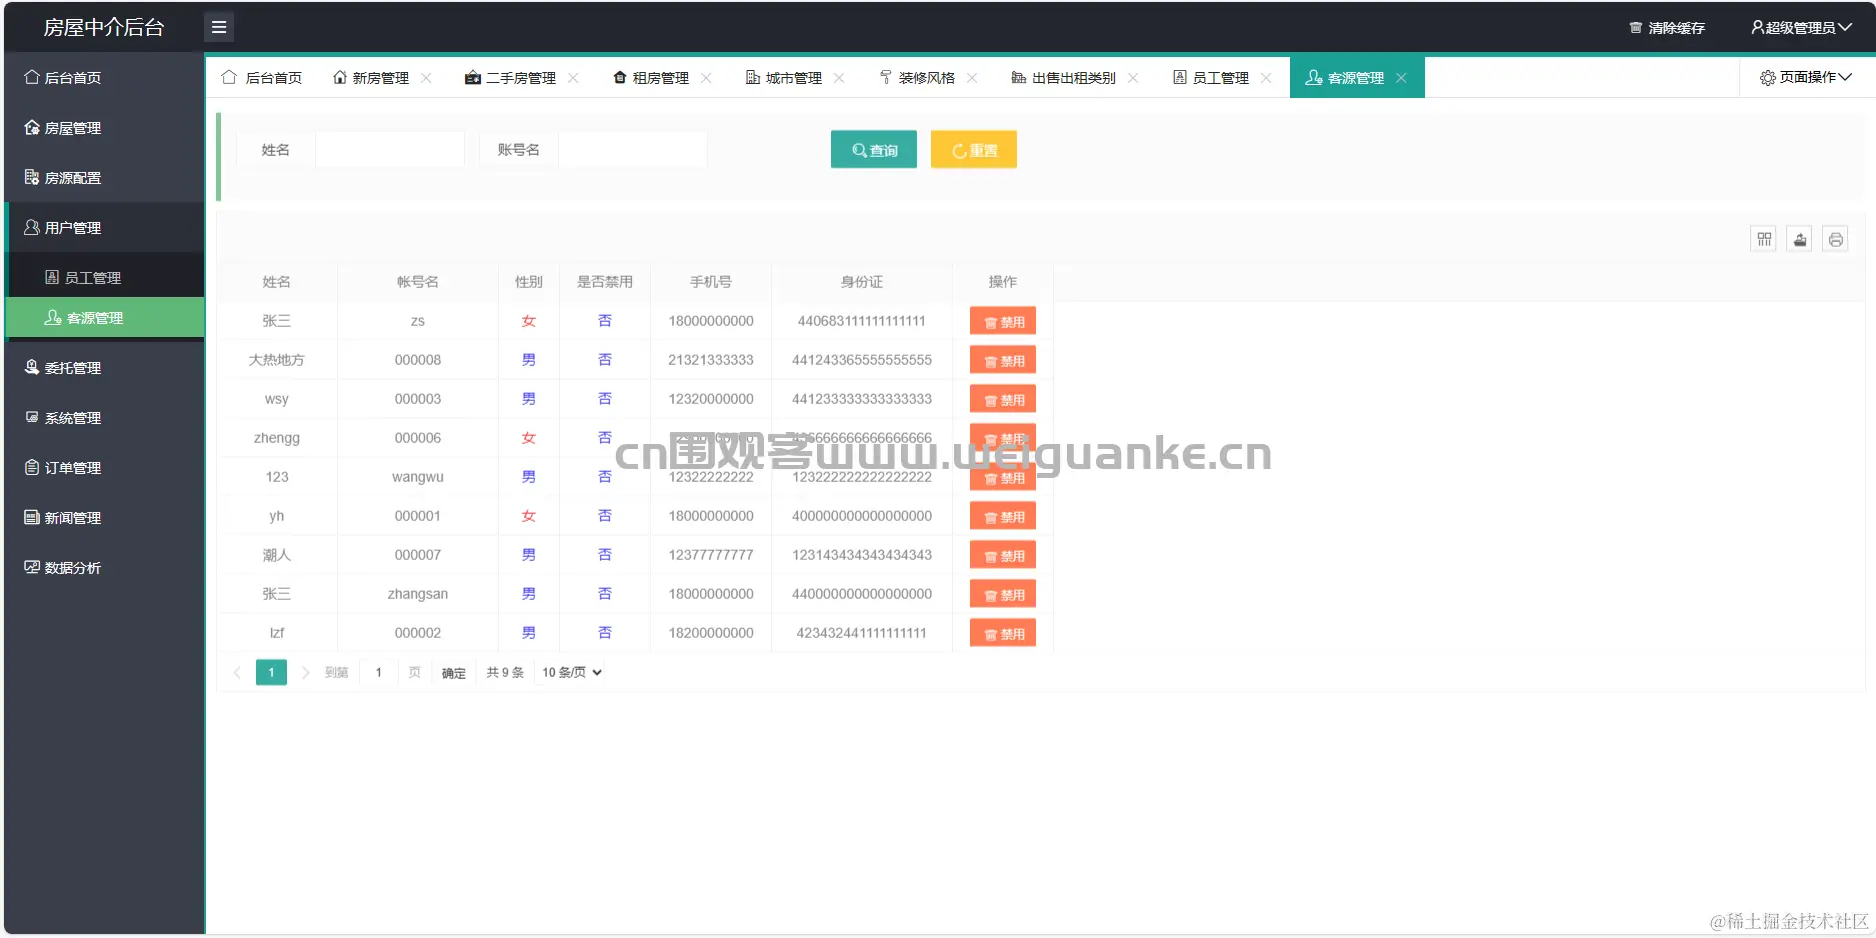This screenshot has width=1876, height=938.
Task: Select the 潮人 name cell
Action: click(x=277, y=555)
